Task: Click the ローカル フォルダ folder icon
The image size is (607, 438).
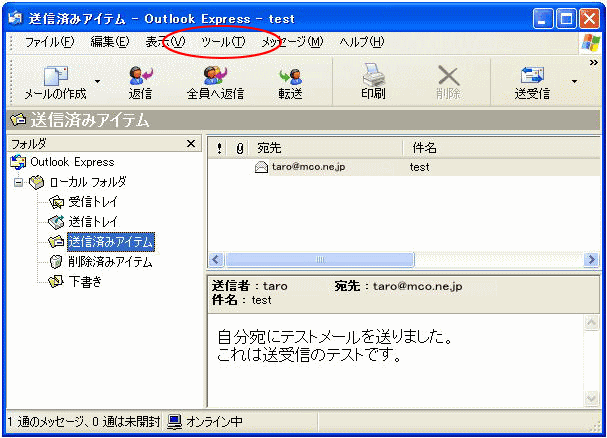Action: (37, 182)
